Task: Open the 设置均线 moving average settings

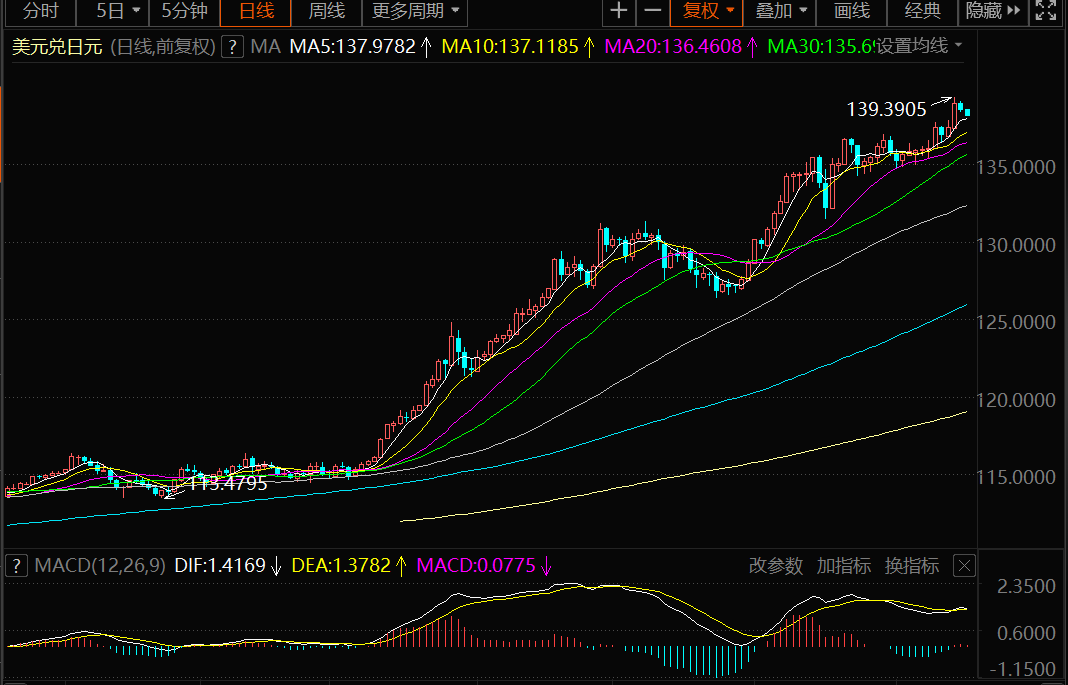Action: pos(918,46)
